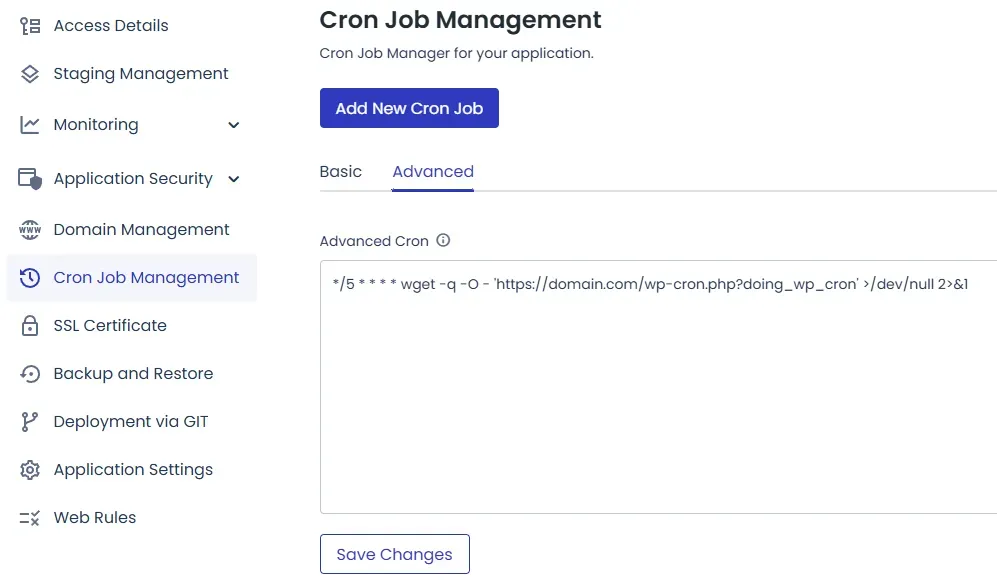The height and width of the screenshot is (587, 997).
Task: Open Cron Job Management in sidebar
Action: 146,278
